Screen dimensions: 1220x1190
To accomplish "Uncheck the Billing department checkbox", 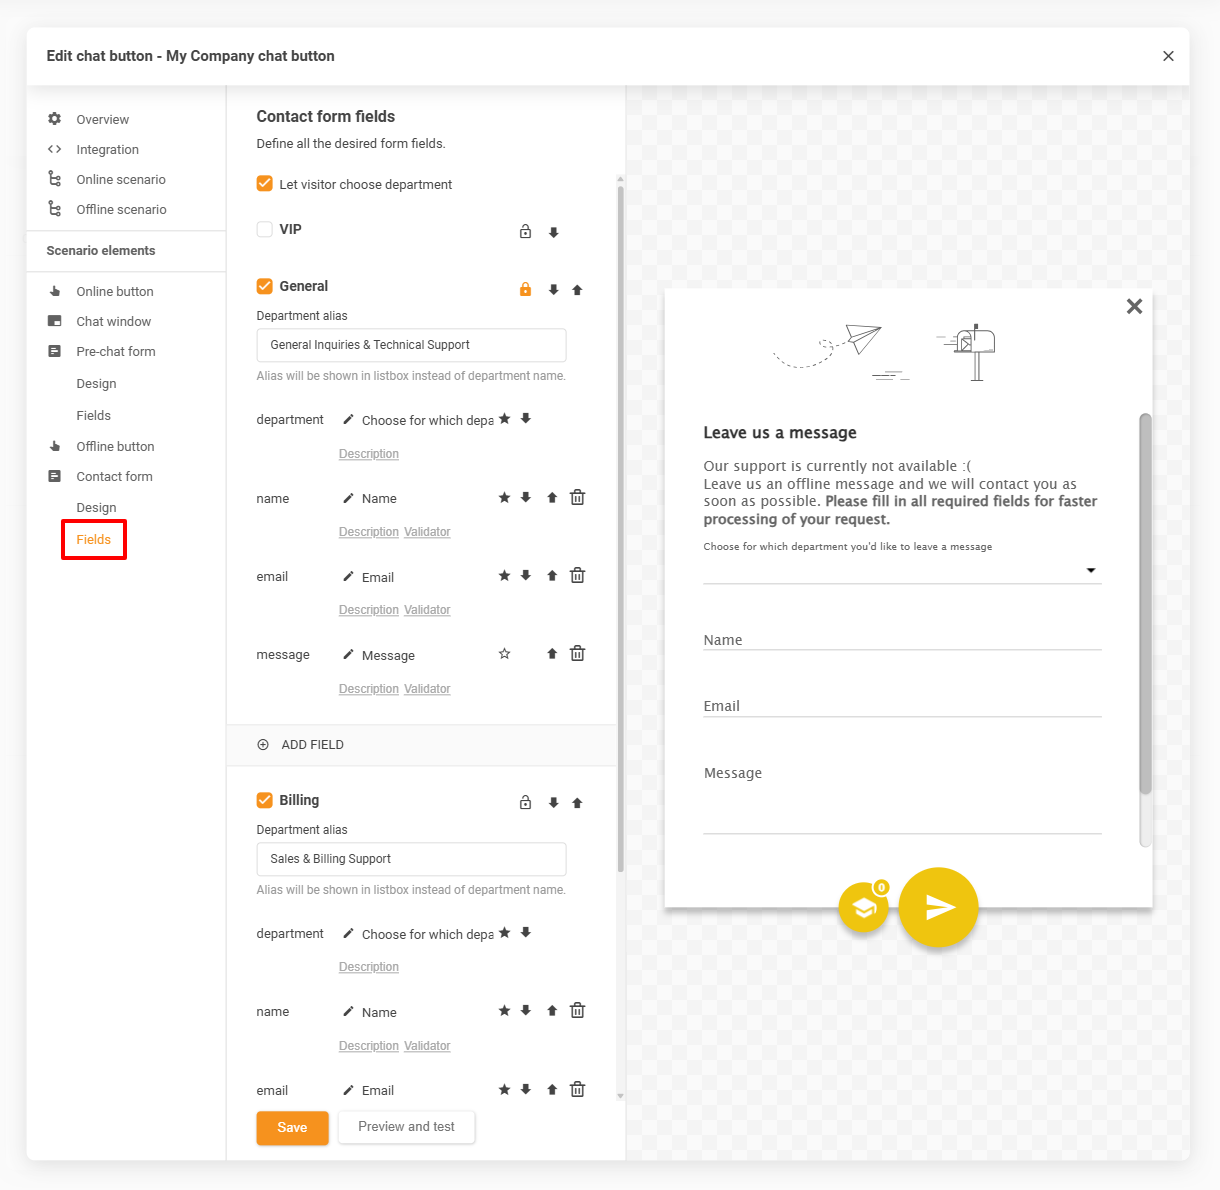I will (265, 800).
